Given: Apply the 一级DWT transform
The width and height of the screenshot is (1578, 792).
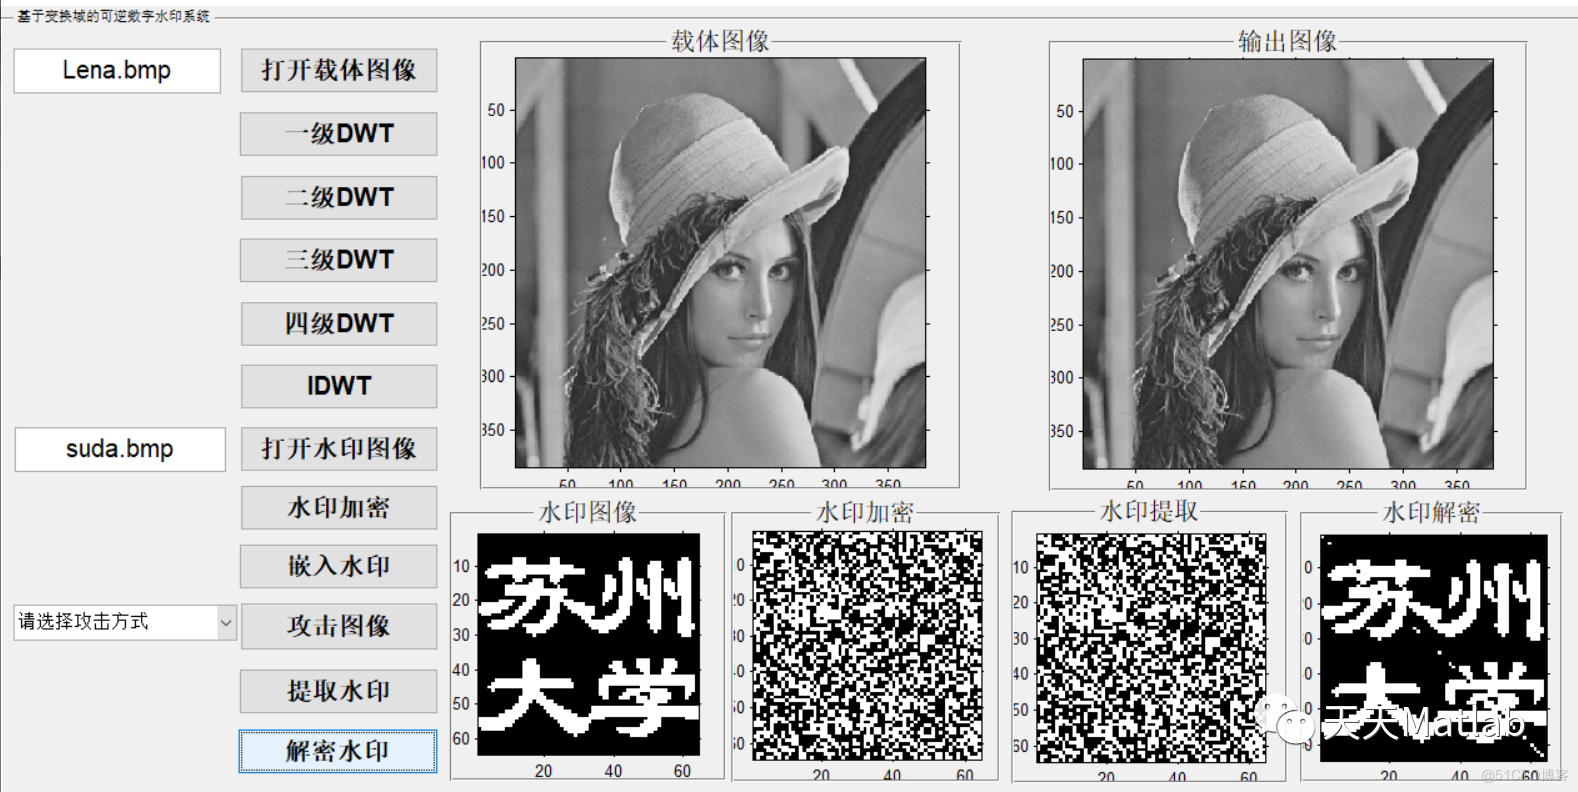Looking at the screenshot, I should coord(339,133).
